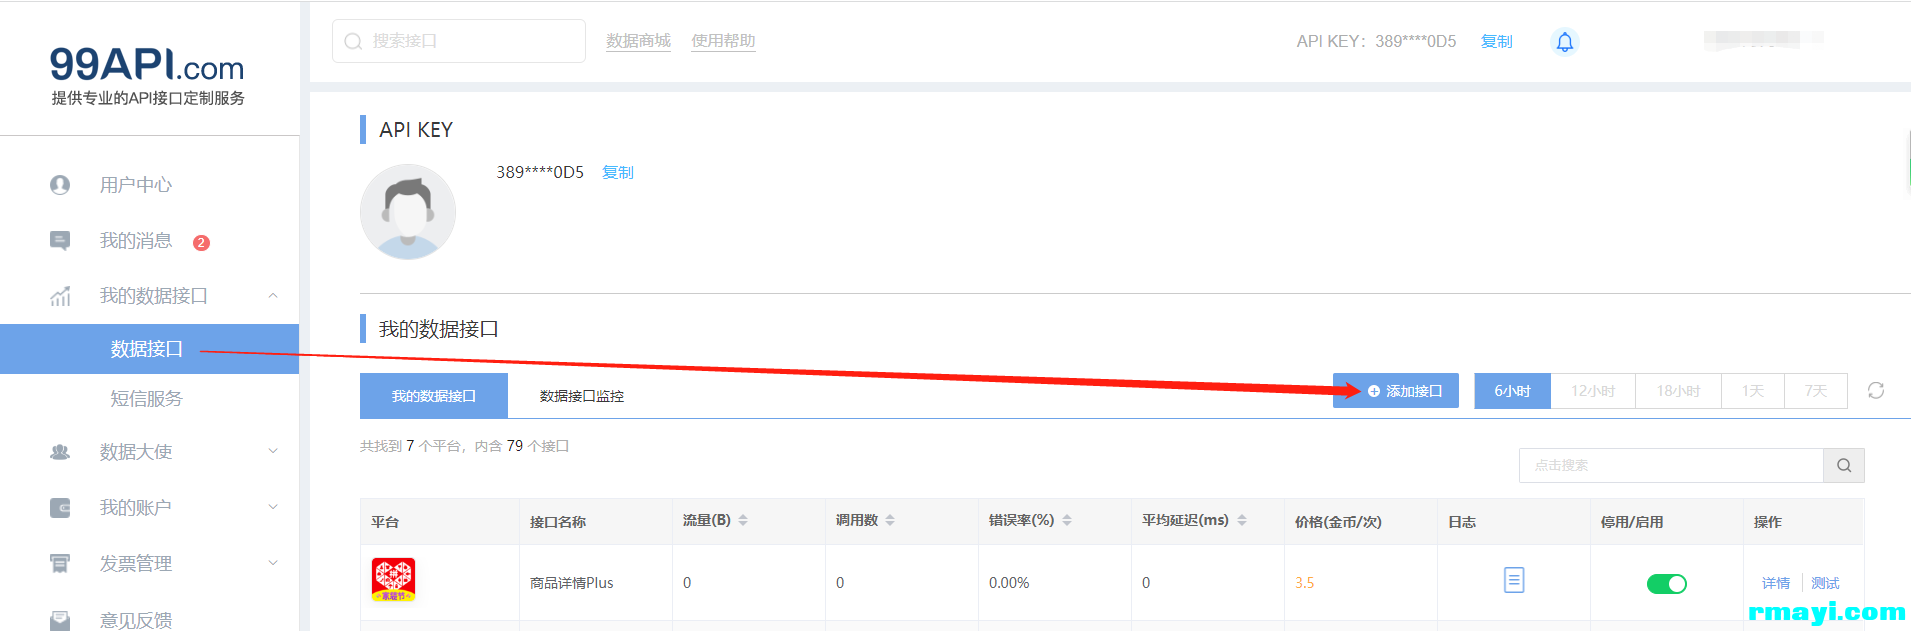Viewport: 1911px width, 631px height.
Task: Open 详情 for 商品详情Plus
Action: tap(1776, 583)
